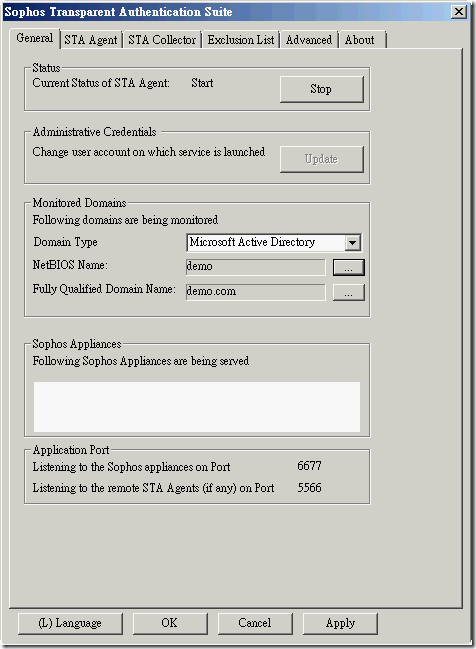
Task: Browse for the Fully Qualified Domain Name
Action: tap(349, 292)
